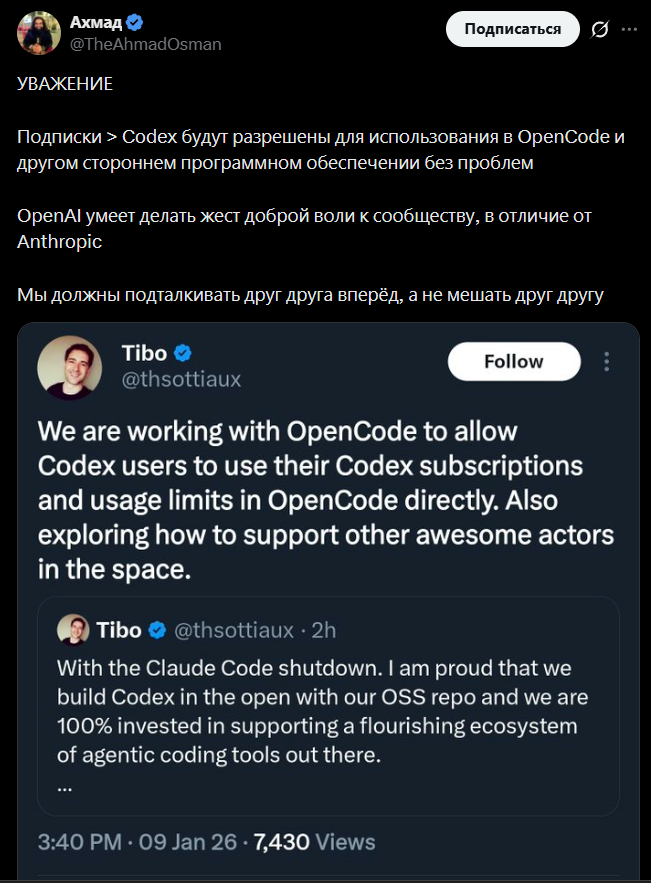
Task: Click Tibo's large profile photo
Action: point(70,366)
